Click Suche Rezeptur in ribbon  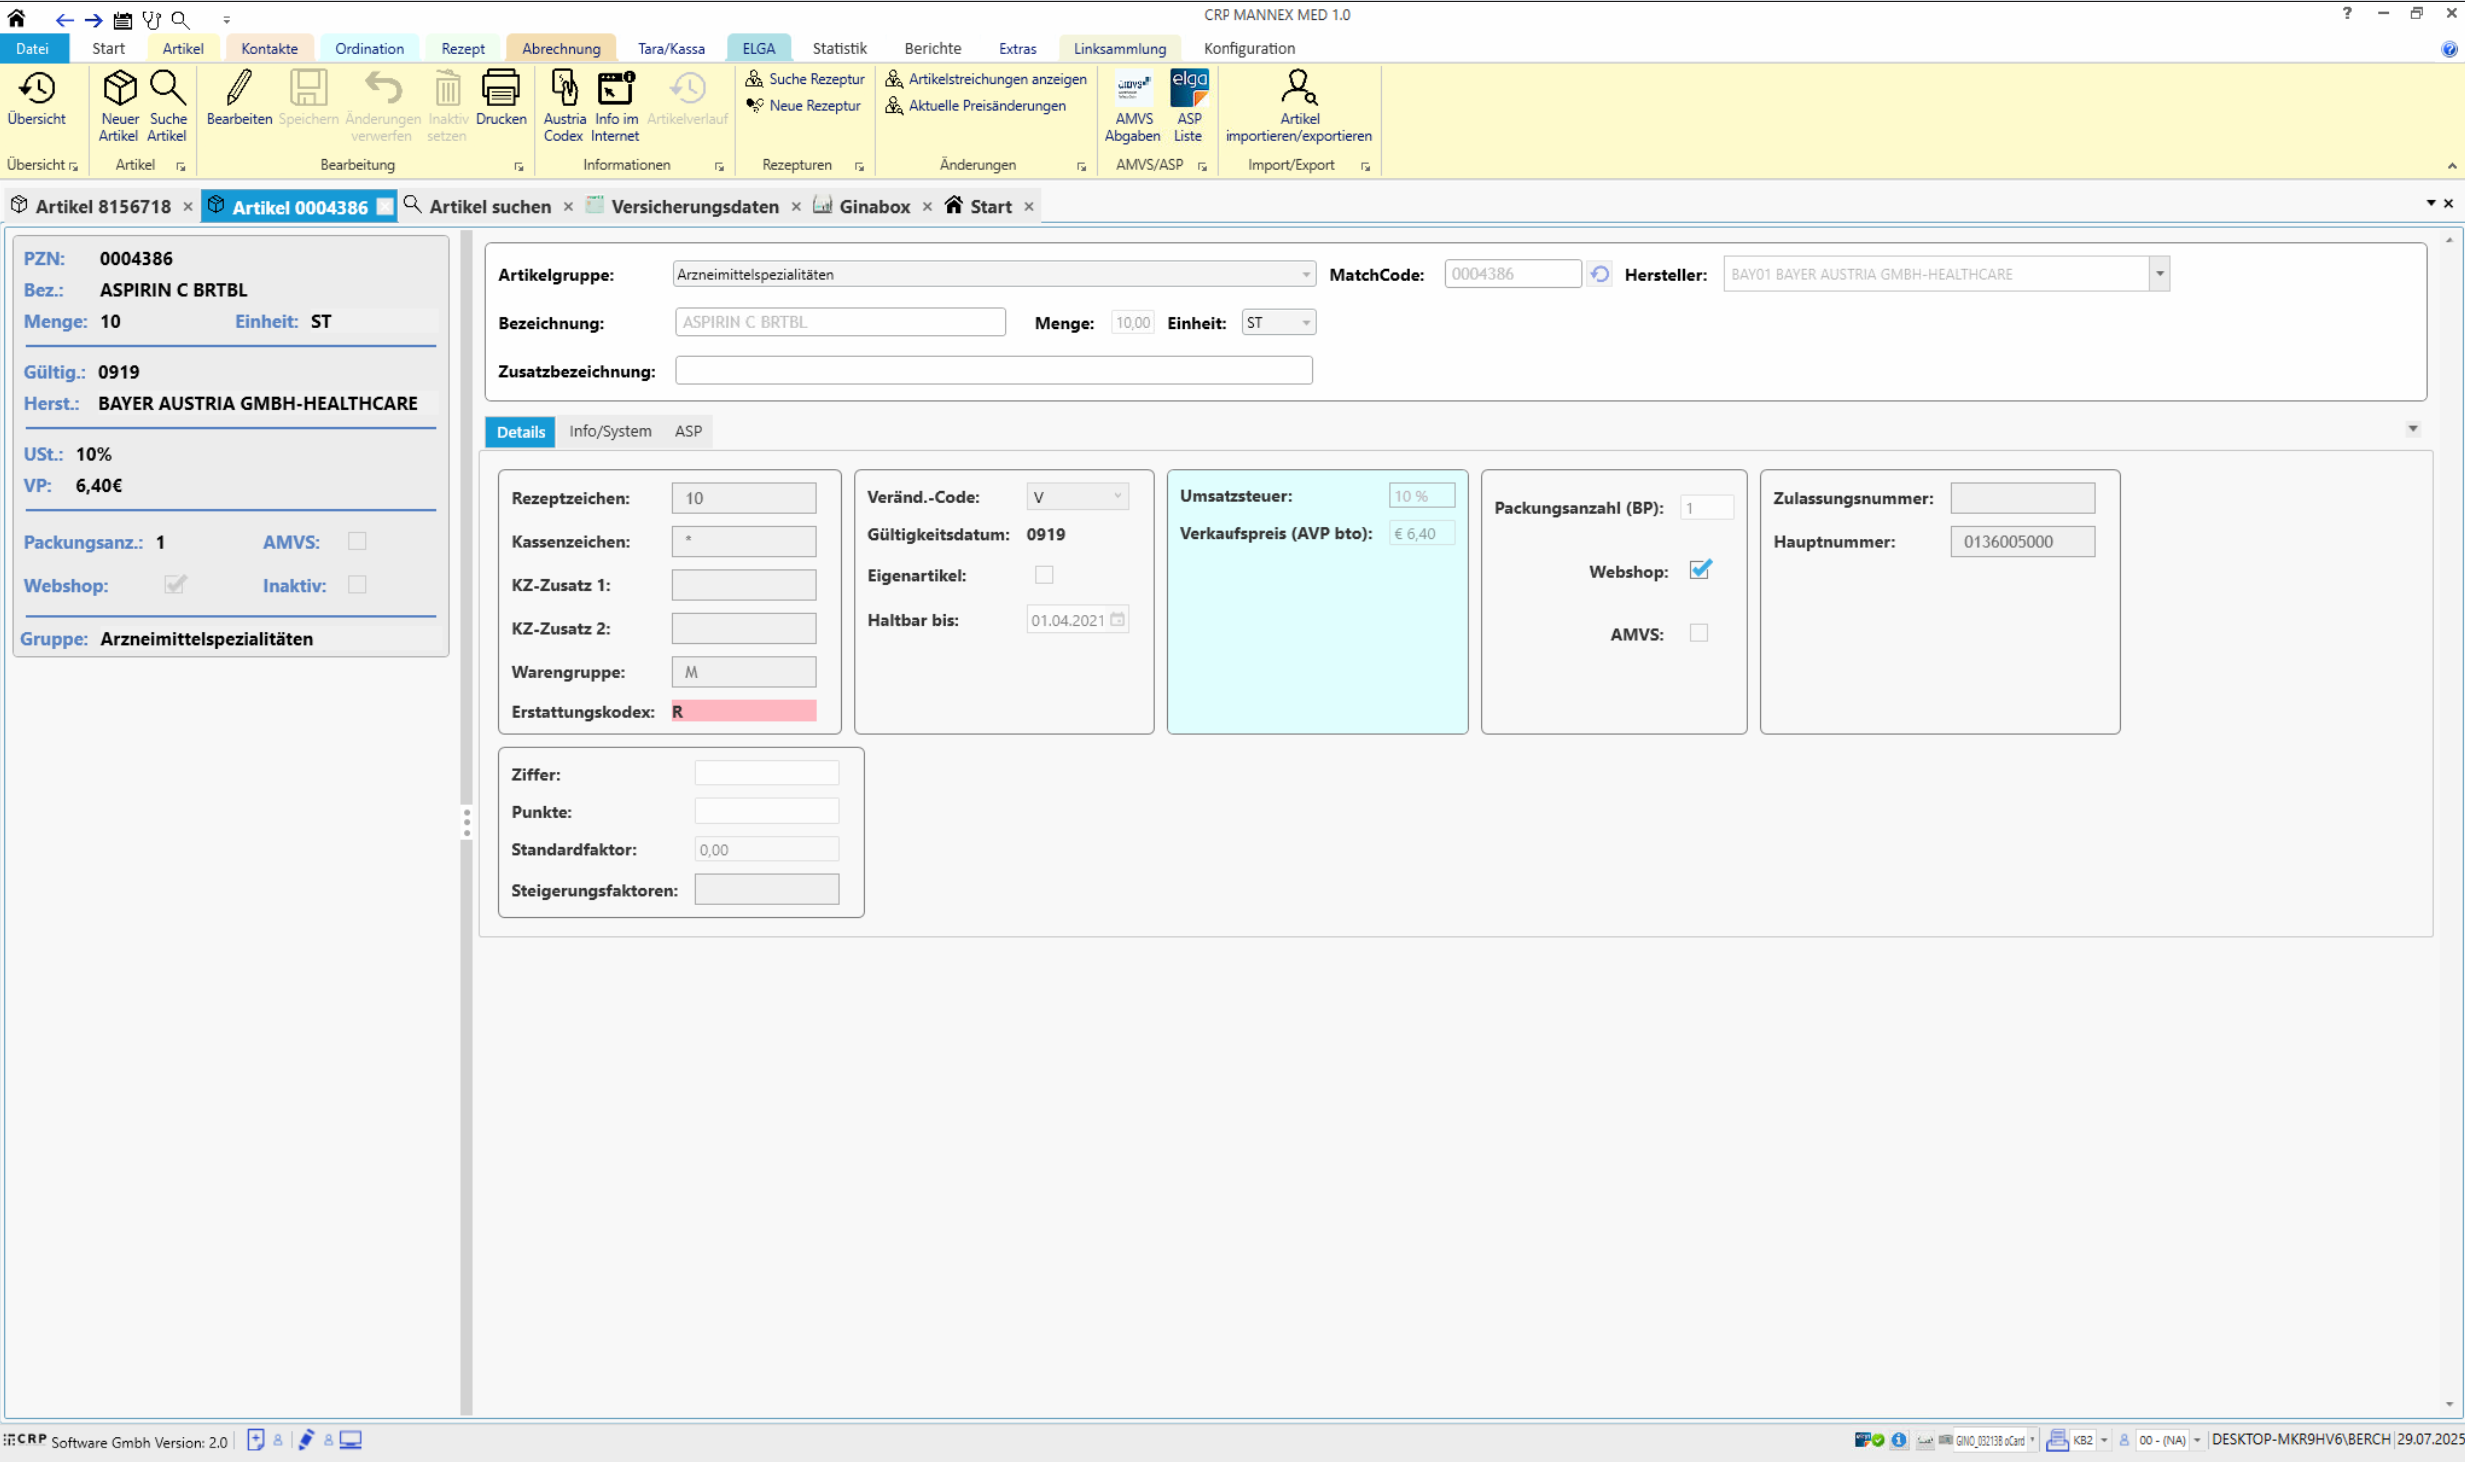pos(805,79)
